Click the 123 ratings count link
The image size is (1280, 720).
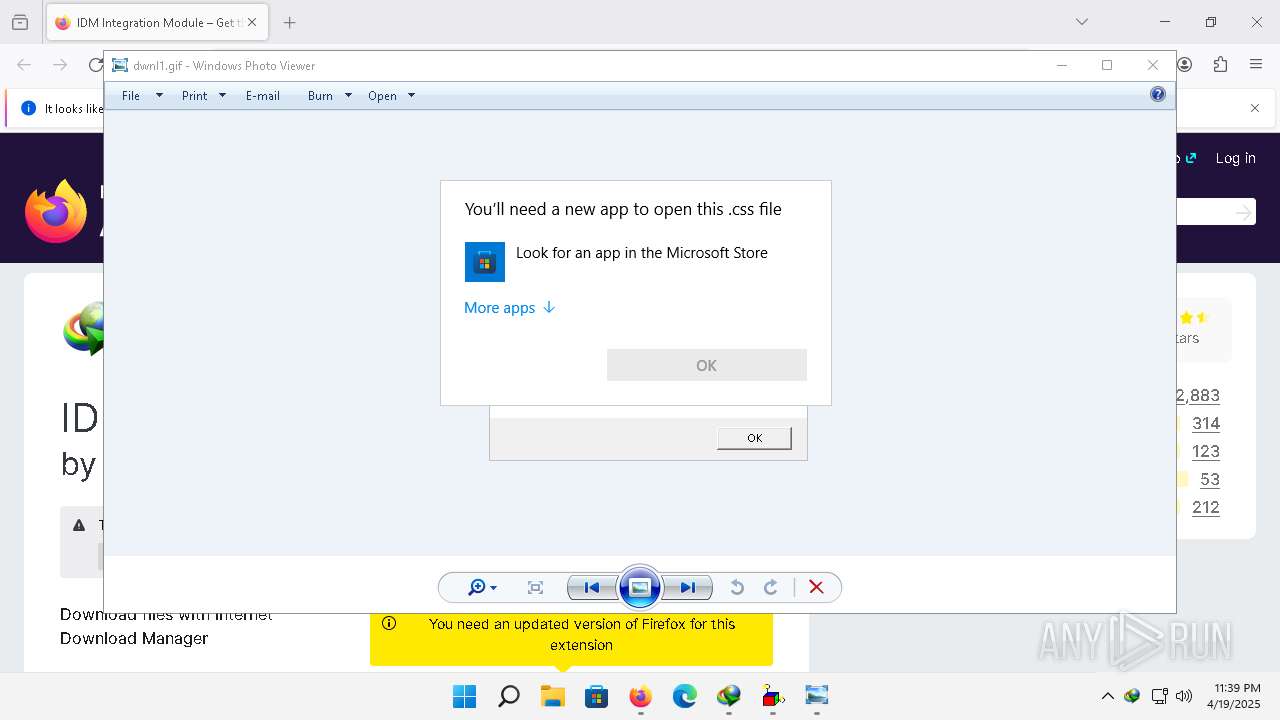click(1206, 451)
